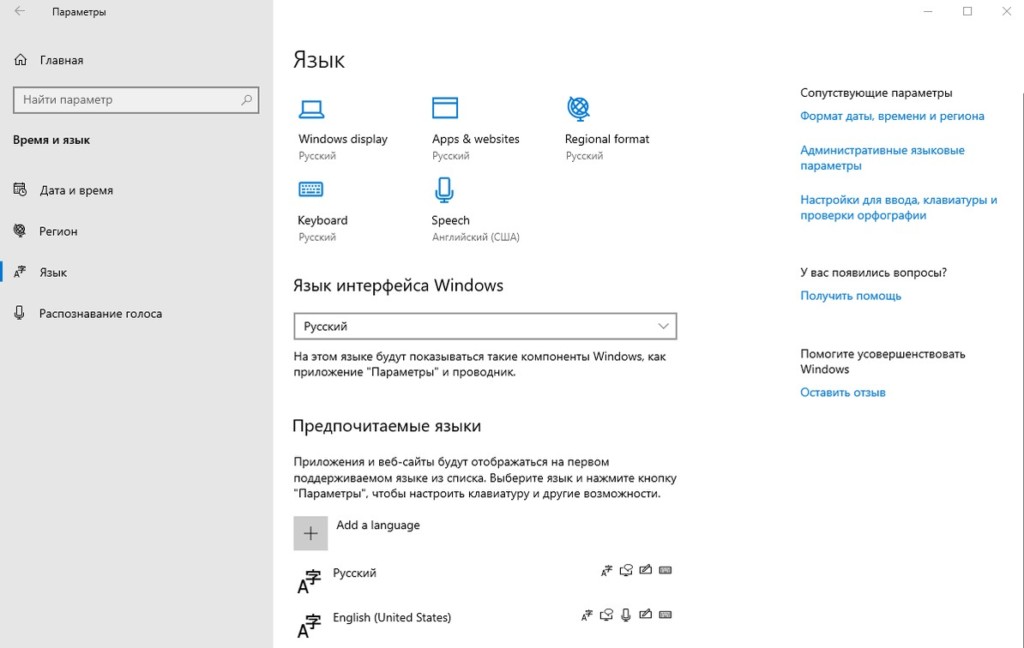Open Административные языковые параметры link
1024x648 pixels.
point(882,158)
